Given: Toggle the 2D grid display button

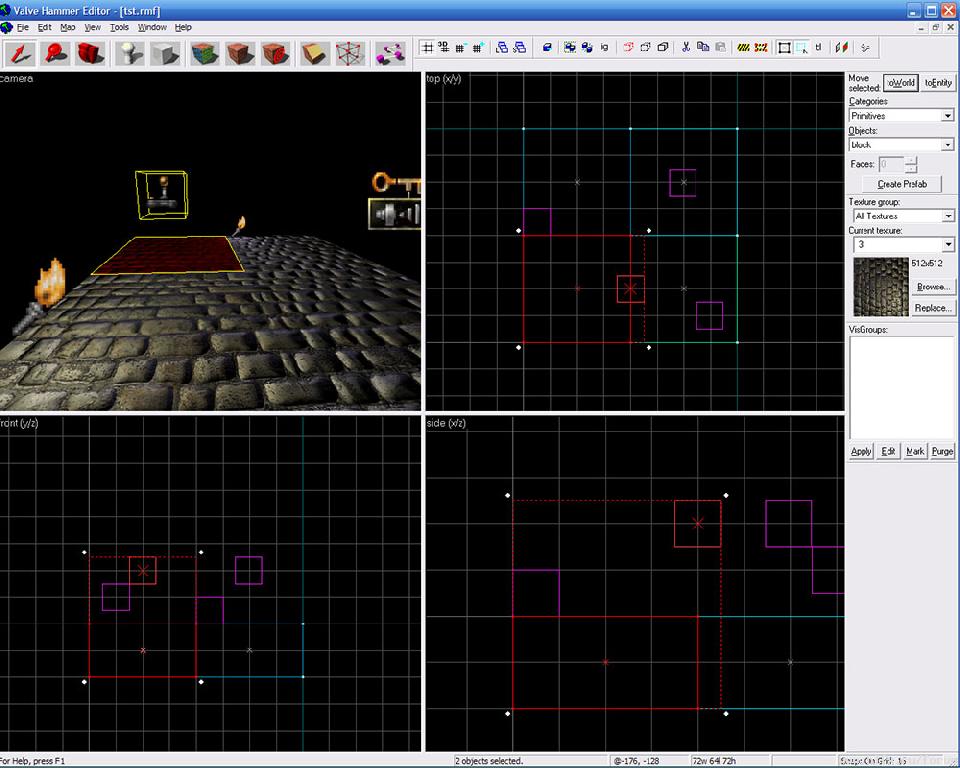Looking at the screenshot, I should (x=427, y=47).
